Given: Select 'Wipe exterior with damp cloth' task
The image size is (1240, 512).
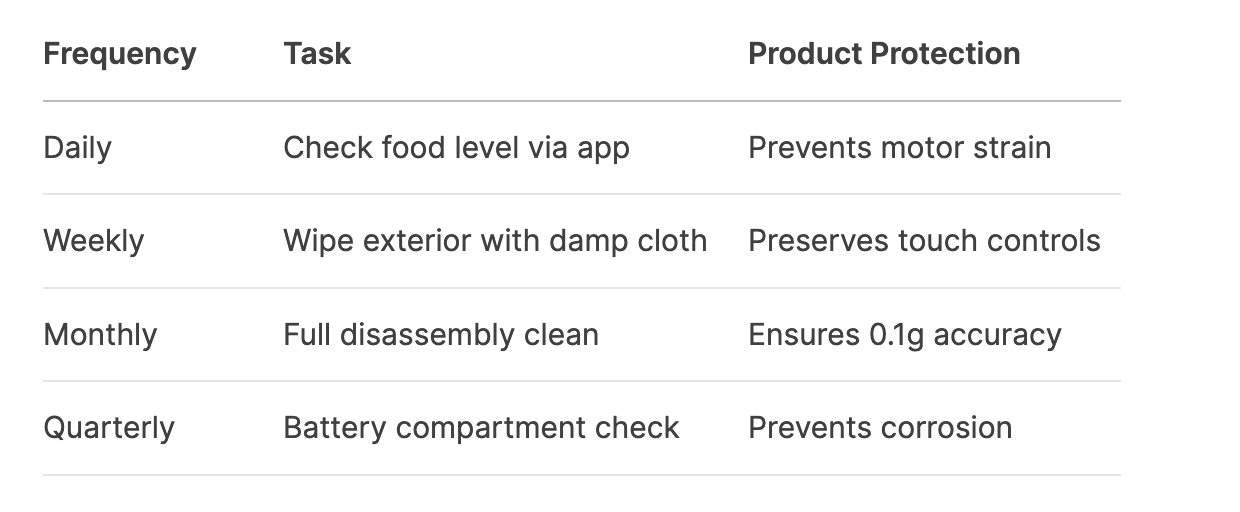Looking at the screenshot, I should coord(495,241).
